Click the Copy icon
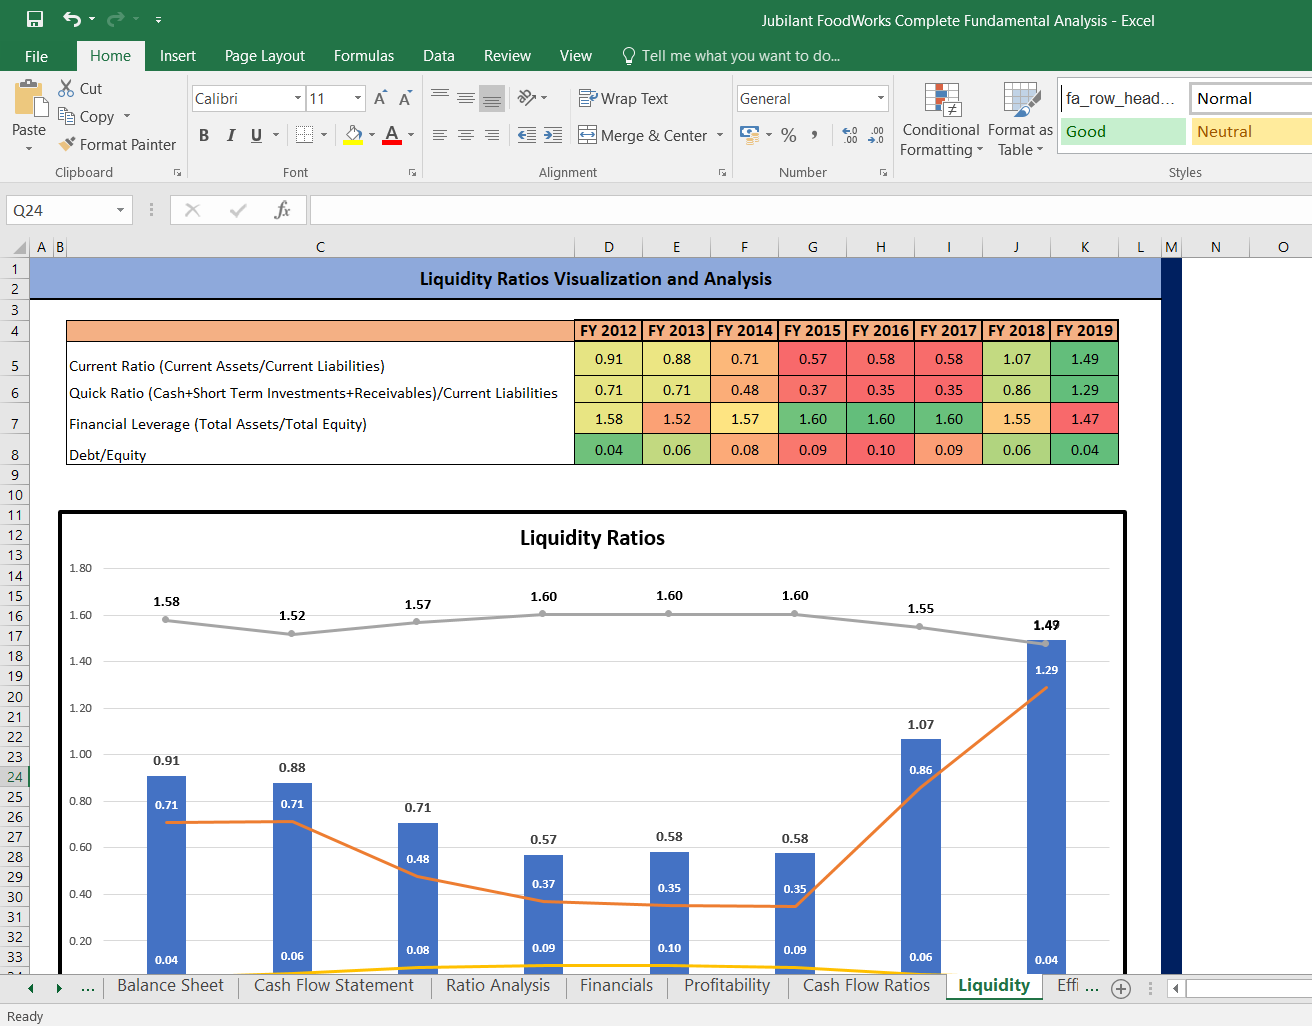1312x1026 pixels. point(67,116)
